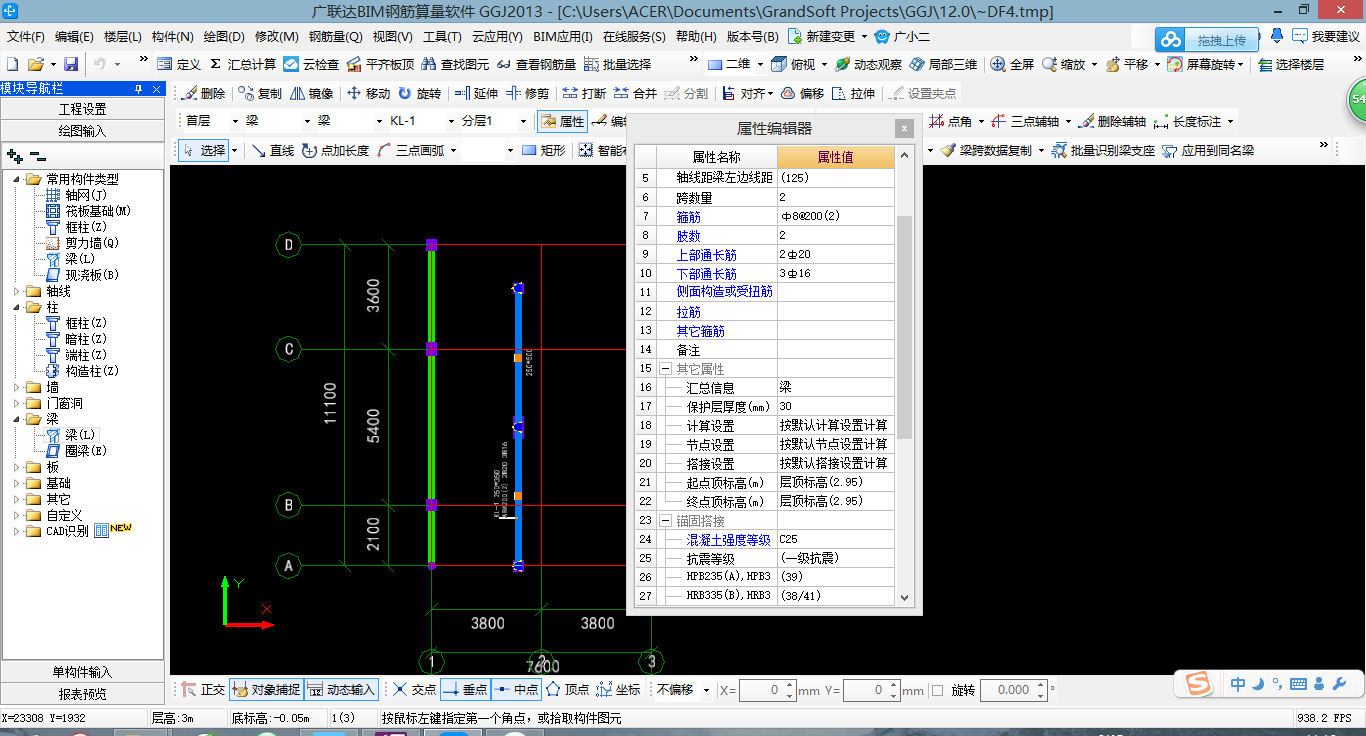Image resolution: width=1366 pixels, height=736 pixels.
Task: Close the 属性编辑器 property editor panel
Action: pos(904,128)
